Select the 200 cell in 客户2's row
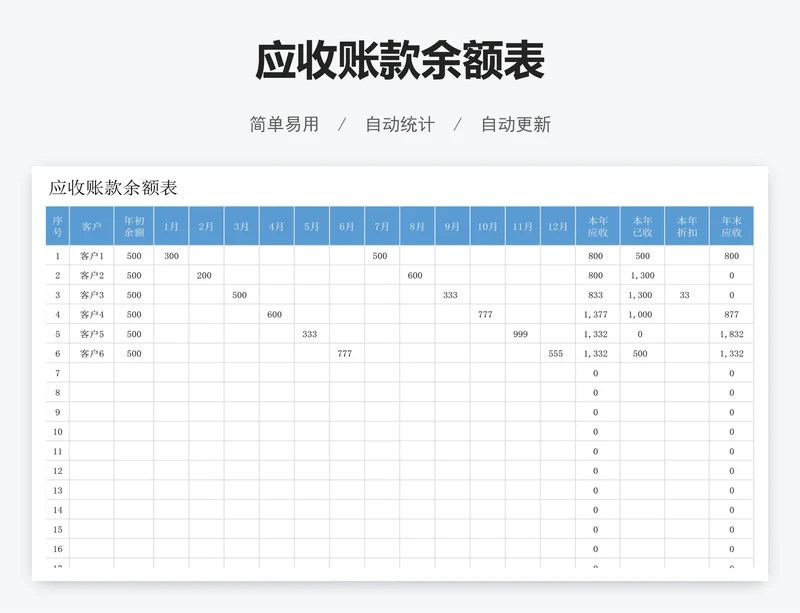800x613 pixels. pyautogui.click(x=206, y=276)
